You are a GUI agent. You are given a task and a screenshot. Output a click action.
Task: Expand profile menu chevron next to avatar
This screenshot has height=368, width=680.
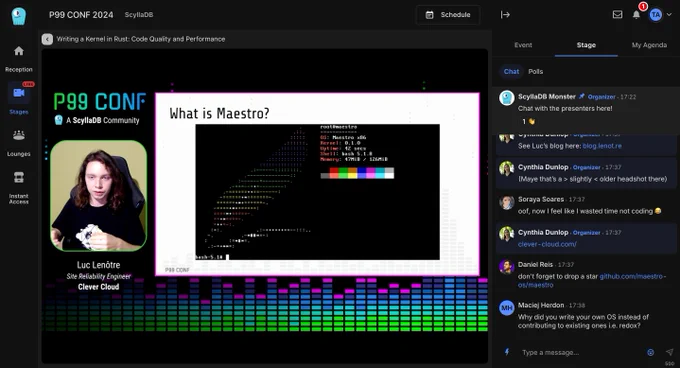point(669,15)
